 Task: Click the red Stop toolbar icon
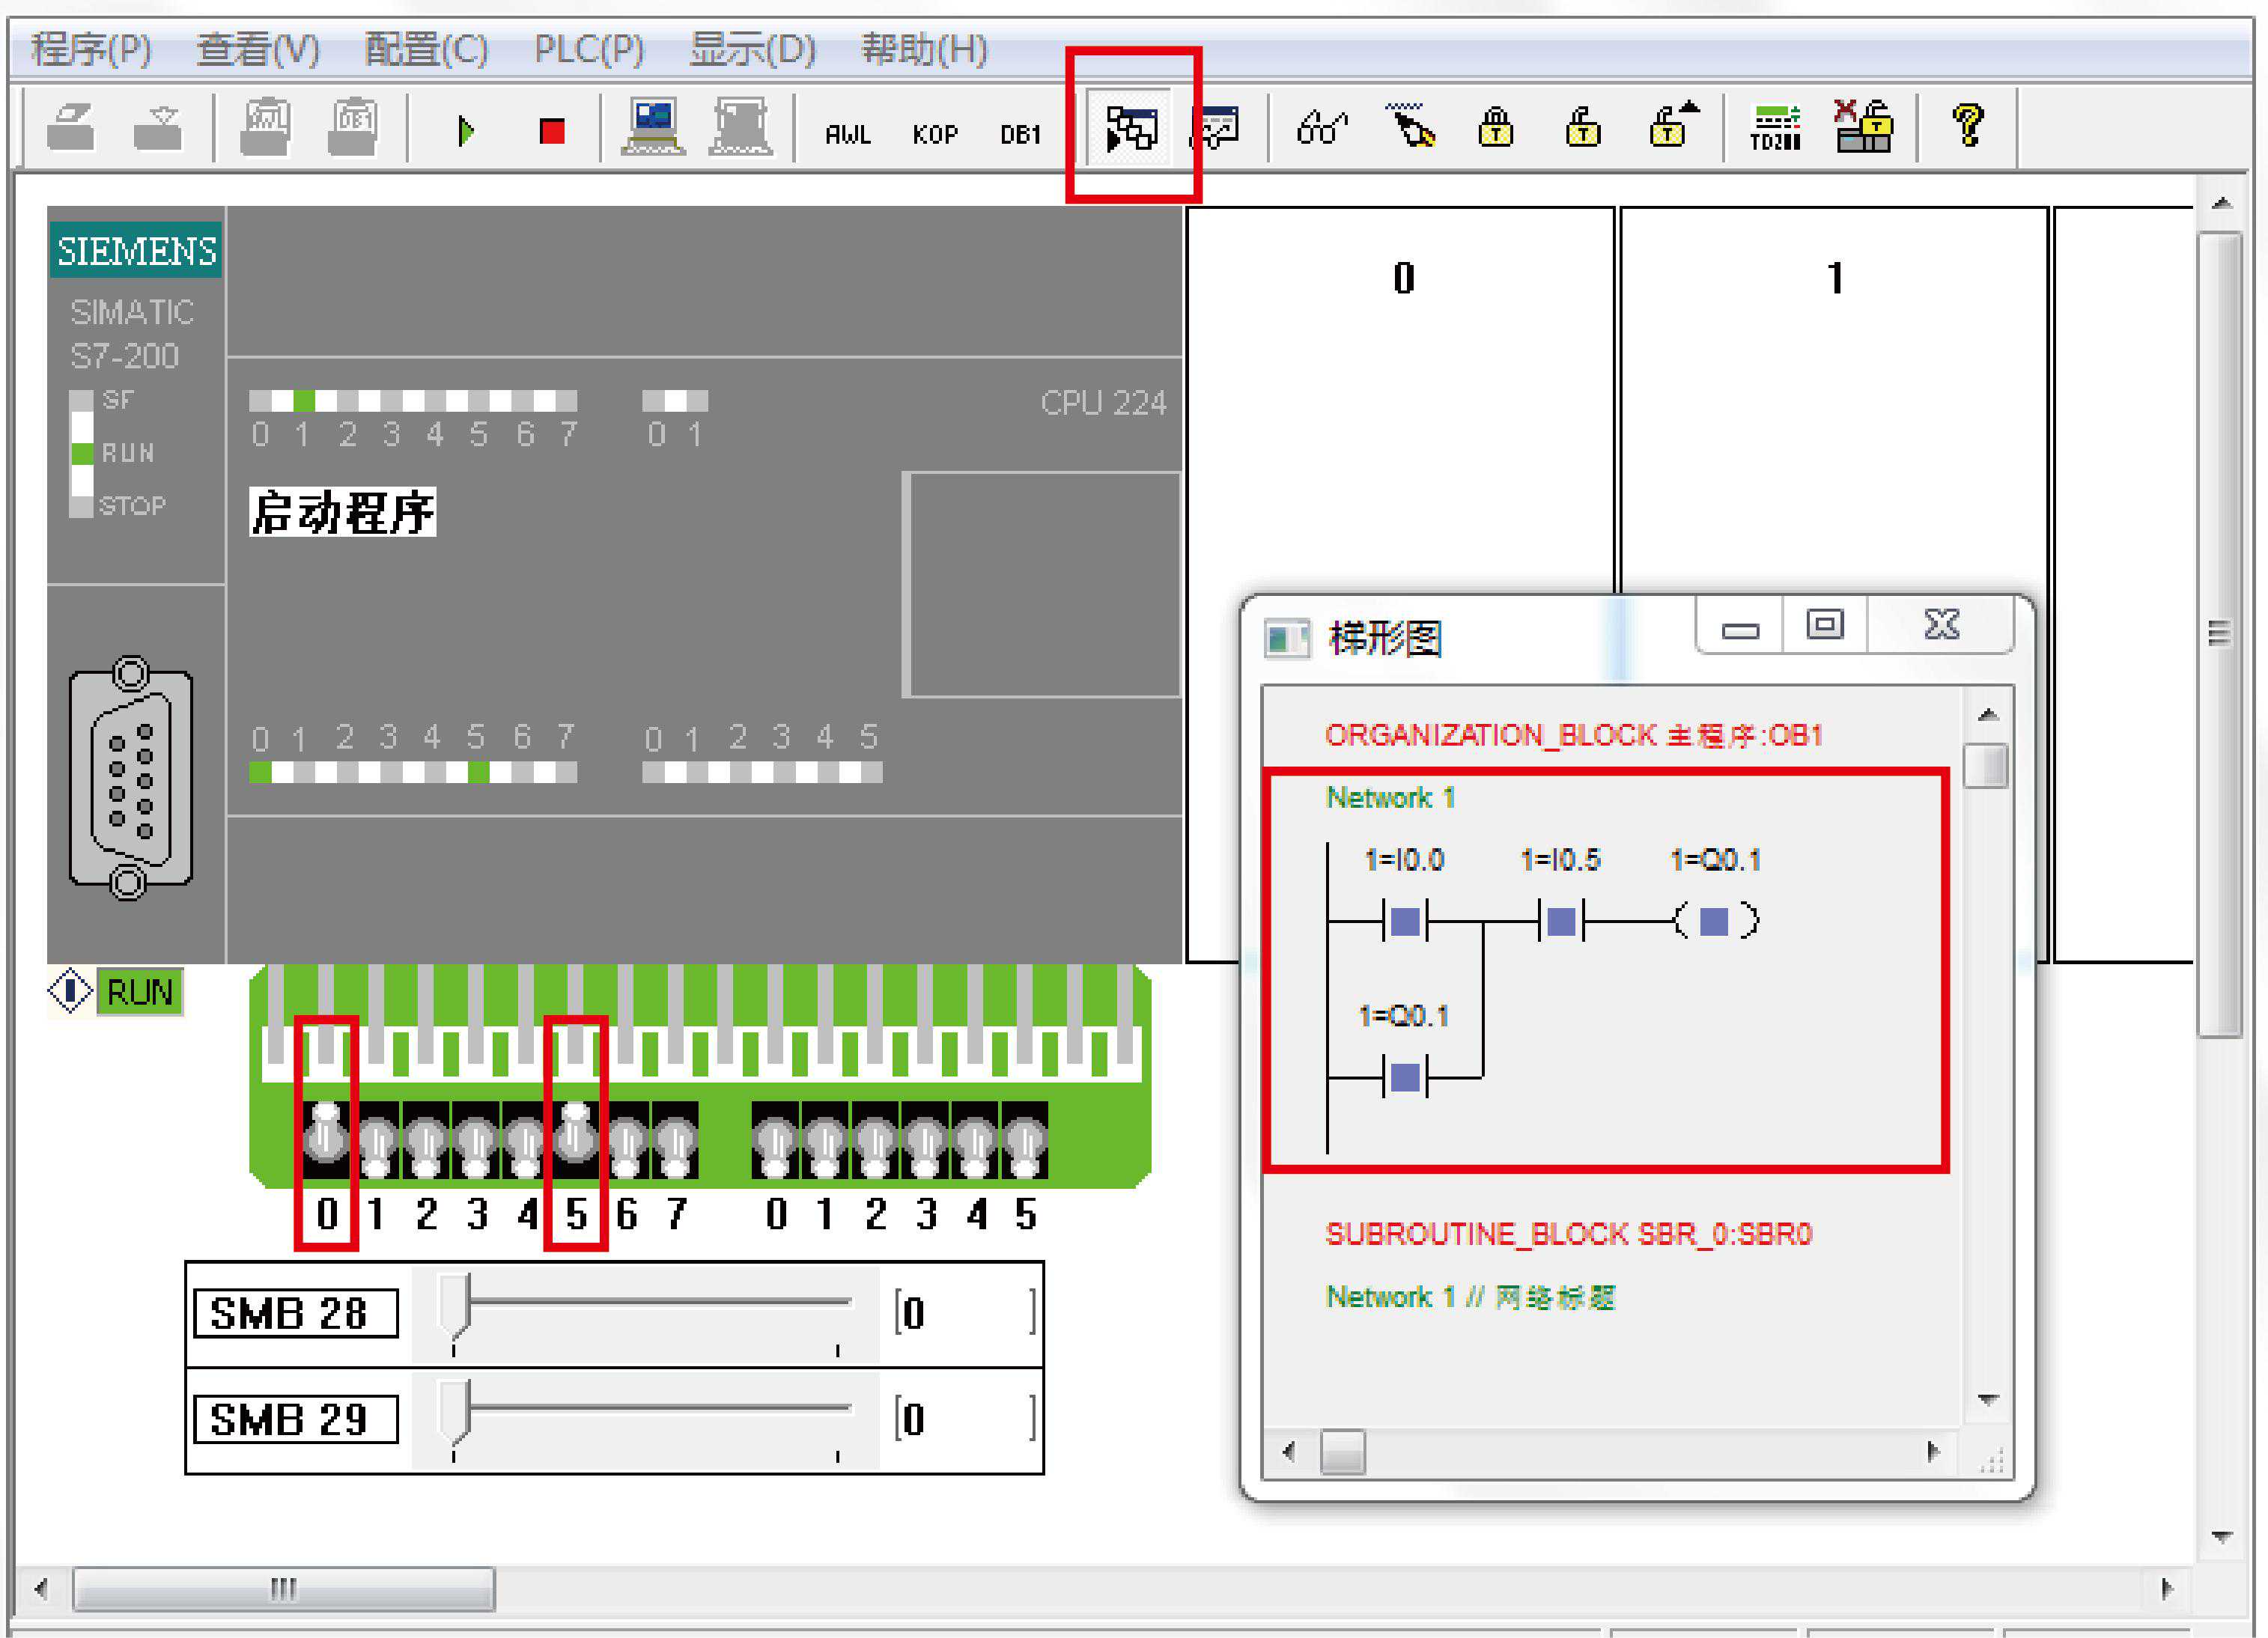point(551,131)
